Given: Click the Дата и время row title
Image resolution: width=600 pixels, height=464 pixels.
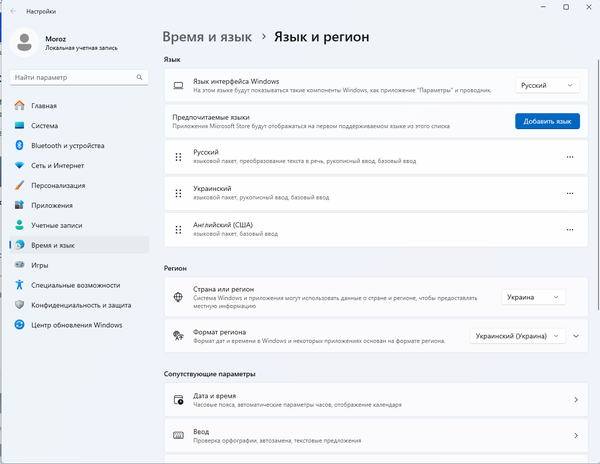Looking at the screenshot, I should pyautogui.click(x=214, y=396).
